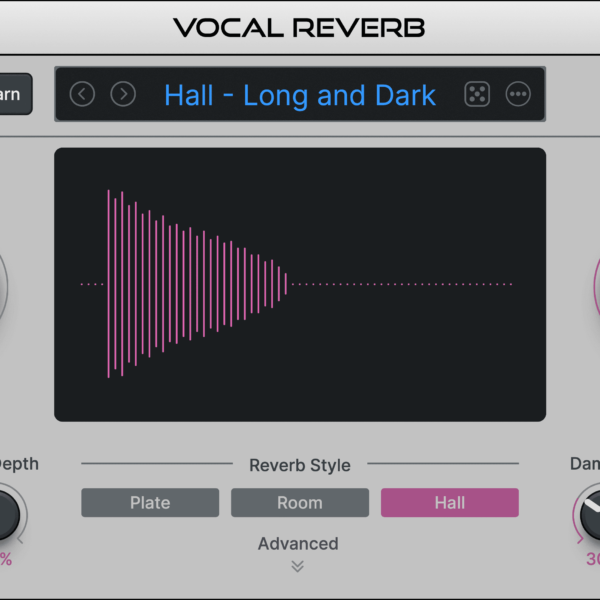600x600 pixels.
Task: Randomize preset with the dice icon
Action: point(477,94)
